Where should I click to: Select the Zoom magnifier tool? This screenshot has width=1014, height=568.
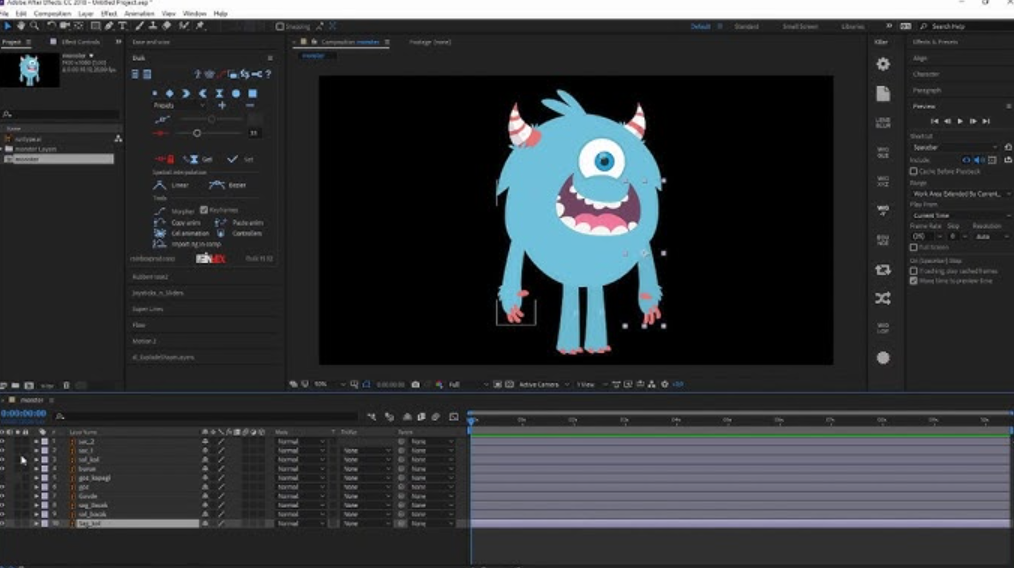[x=34, y=26]
